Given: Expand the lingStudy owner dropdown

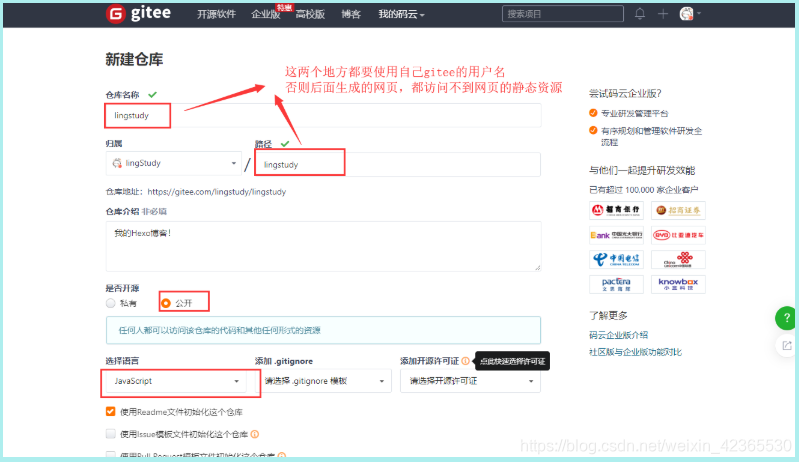Looking at the screenshot, I should click(x=174, y=164).
